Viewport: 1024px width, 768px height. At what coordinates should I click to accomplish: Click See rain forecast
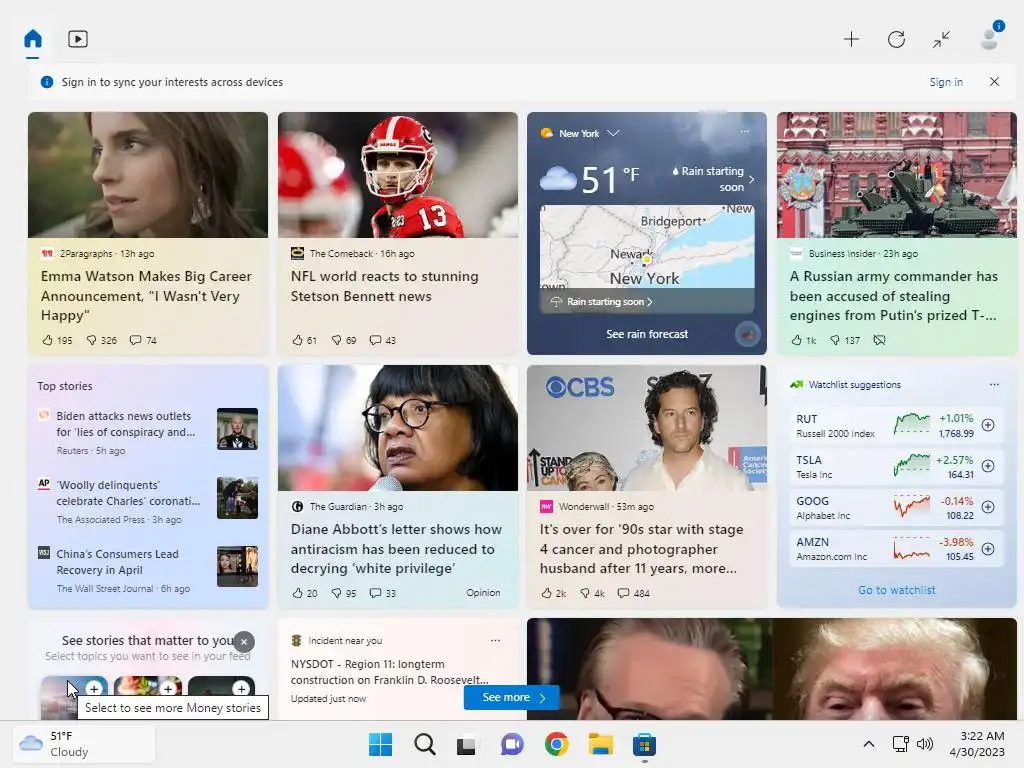(647, 334)
